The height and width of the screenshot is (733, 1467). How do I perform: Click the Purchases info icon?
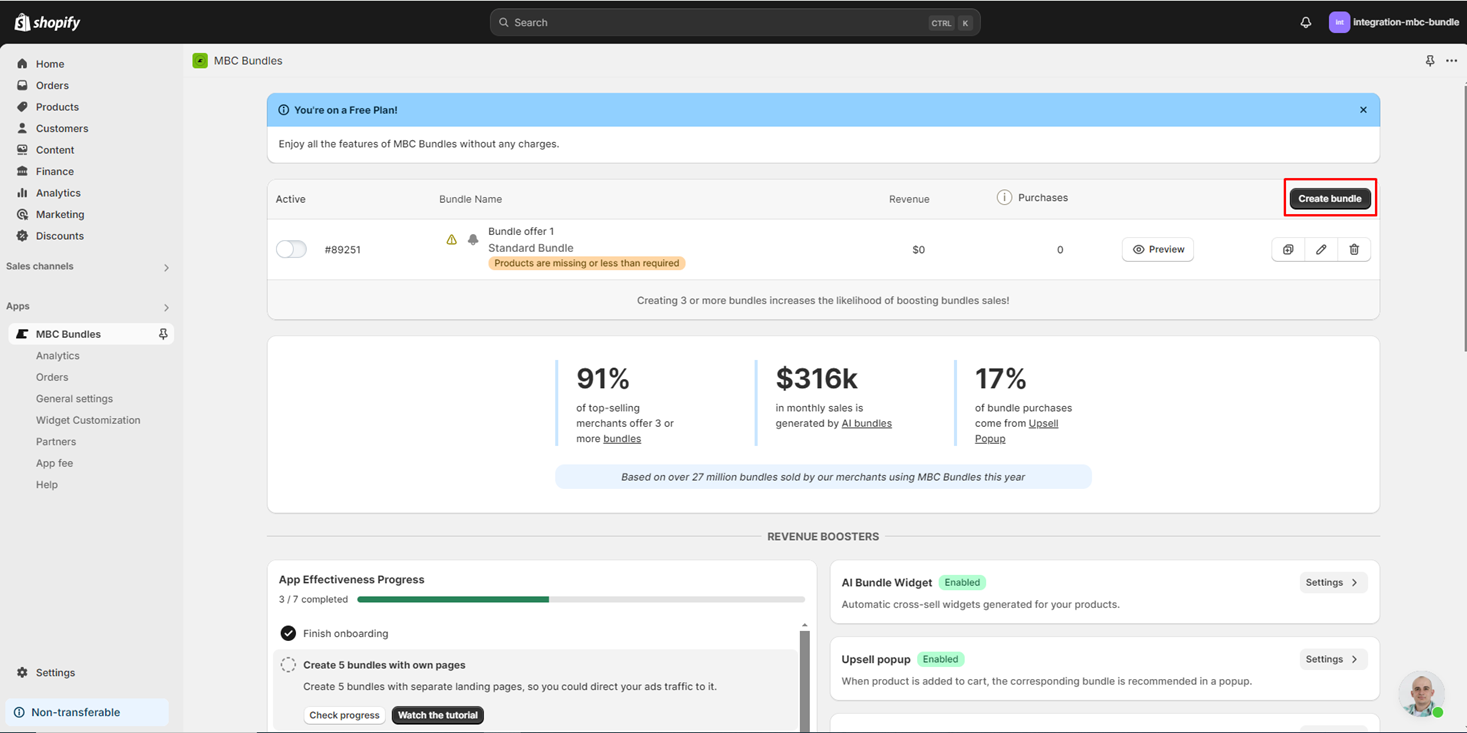click(x=1004, y=198)
